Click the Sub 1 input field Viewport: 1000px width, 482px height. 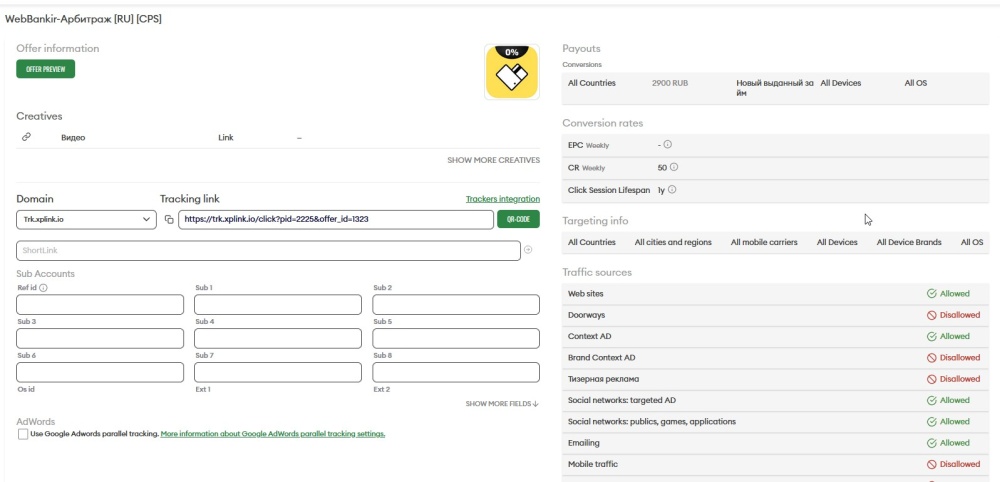pos(277,305)
